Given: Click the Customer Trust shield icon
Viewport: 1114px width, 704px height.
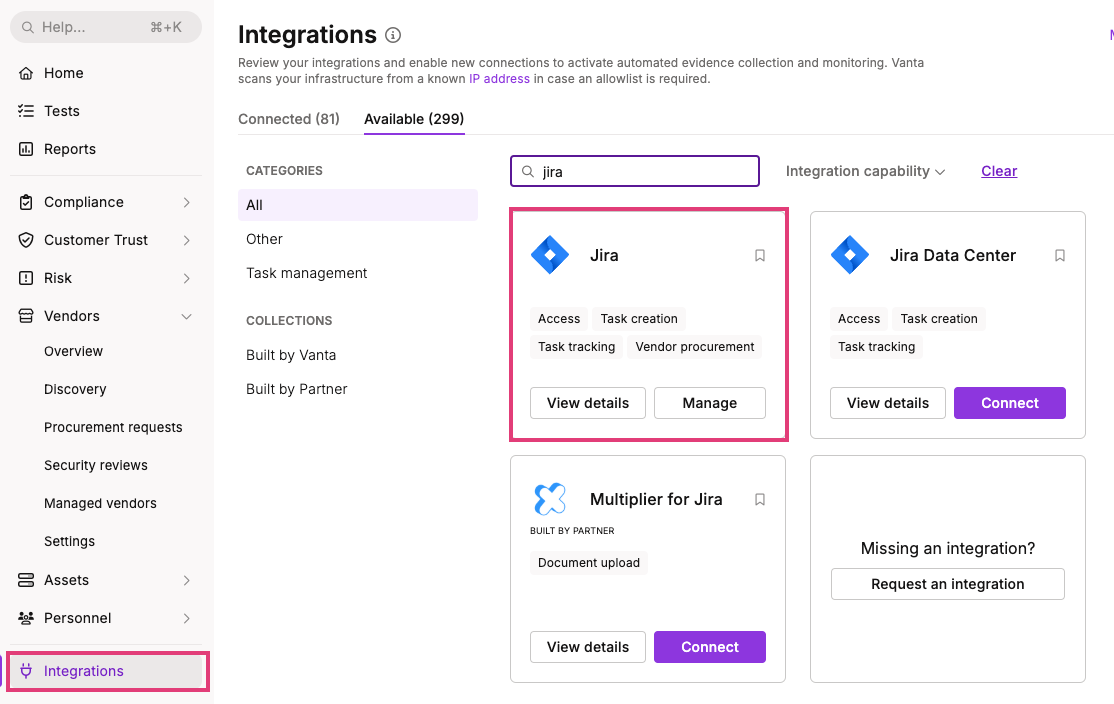Looking at the screenshot, I should [x=26, y=240].
